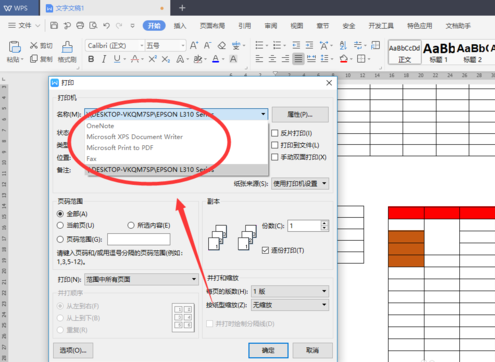The image size is (495, 362).
Task: Click the red font color swatch
Action: coord(216,59)
